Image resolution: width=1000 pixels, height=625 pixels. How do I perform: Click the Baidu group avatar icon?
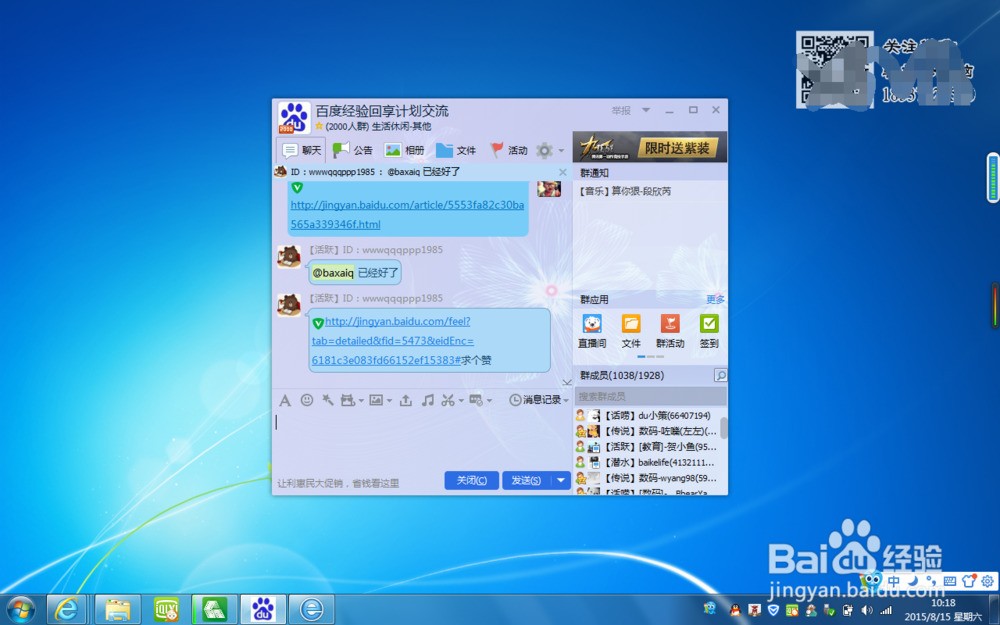click(295, 117)
